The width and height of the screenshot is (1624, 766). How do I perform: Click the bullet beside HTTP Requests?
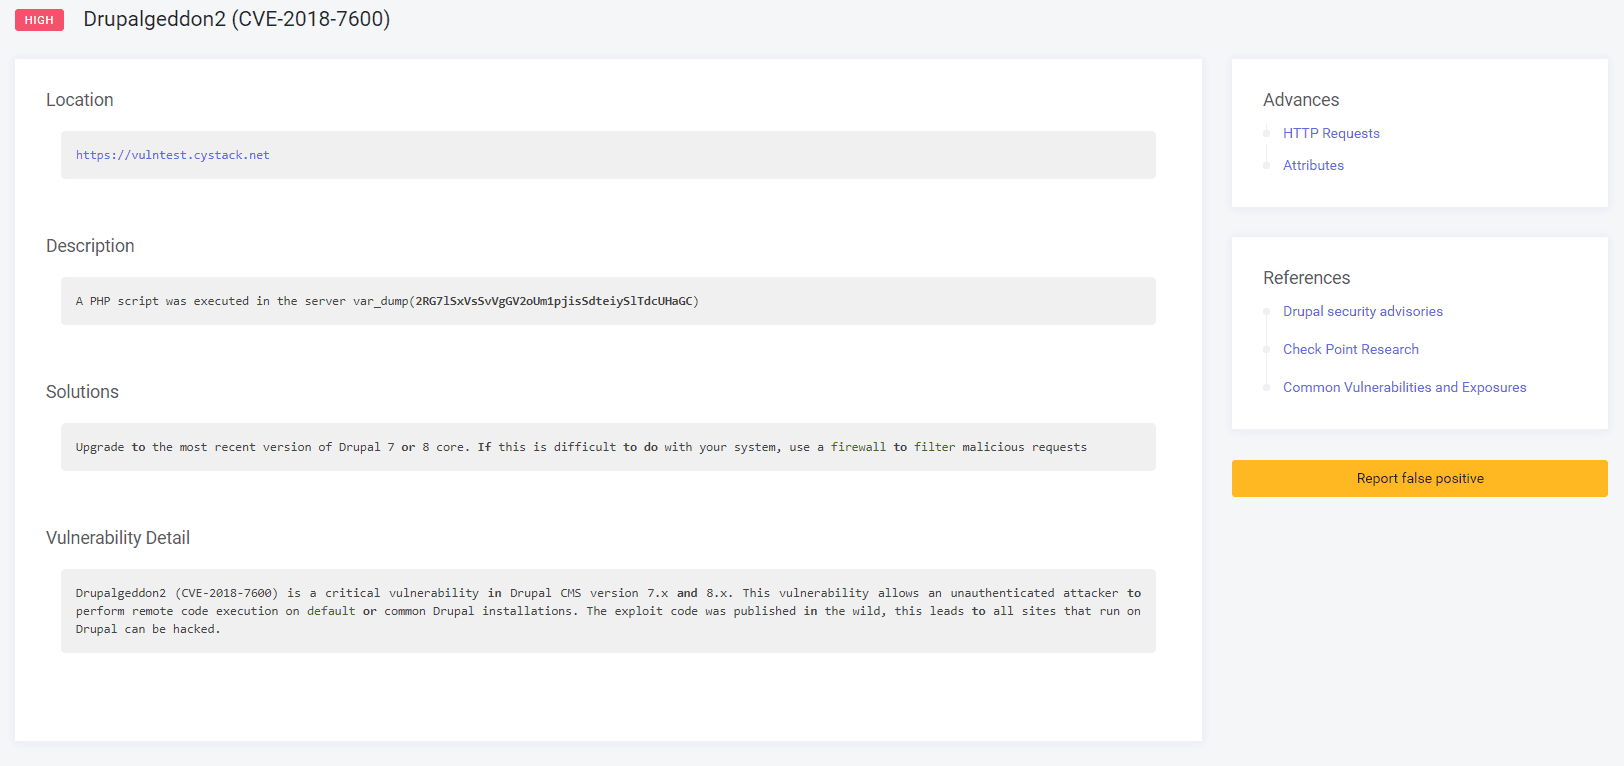click(x=1266, y=133)
